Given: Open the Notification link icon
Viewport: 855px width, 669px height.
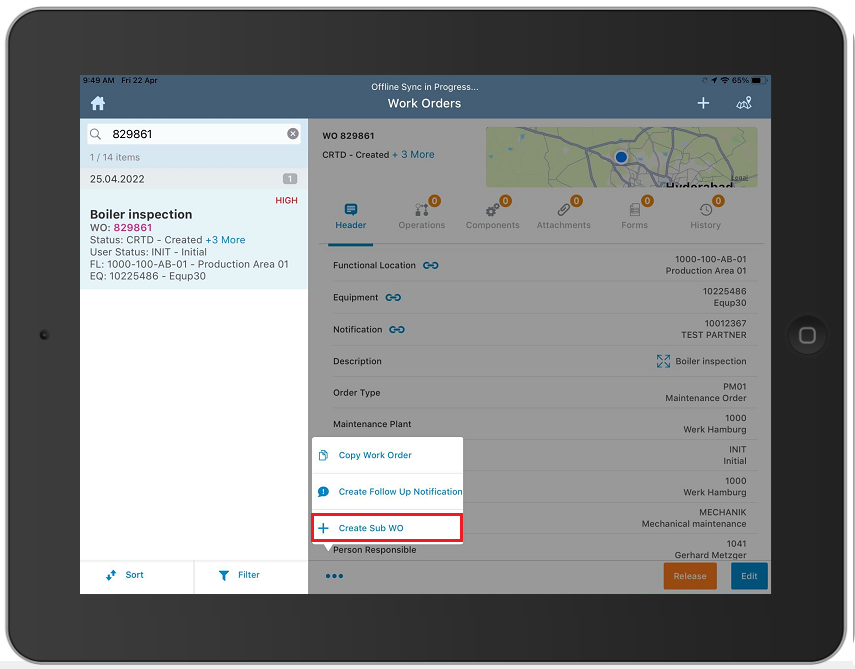Looking at the screenshot, I should click(x=397, y=329).
